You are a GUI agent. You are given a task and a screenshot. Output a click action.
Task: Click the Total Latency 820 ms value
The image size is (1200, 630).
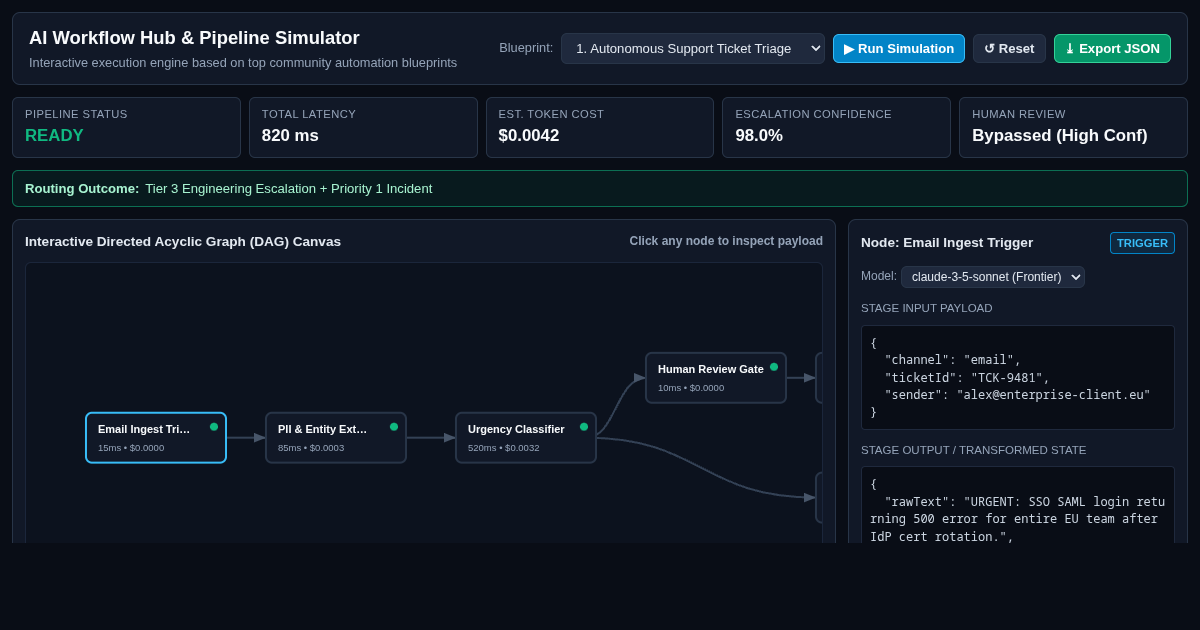pyautogui.click(x=290, y=136)
